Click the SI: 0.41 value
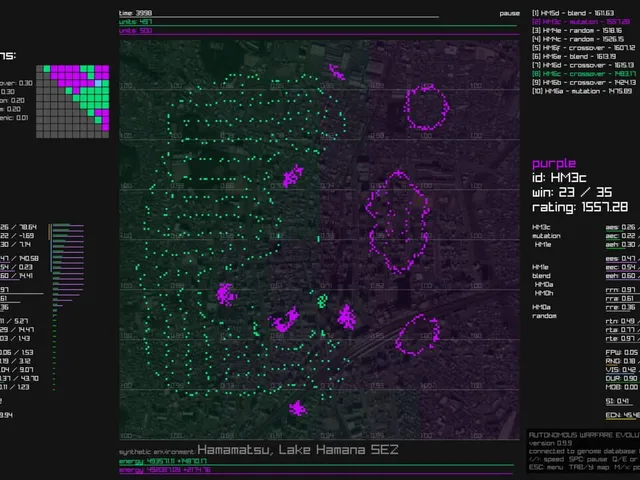 pos(617,401)
